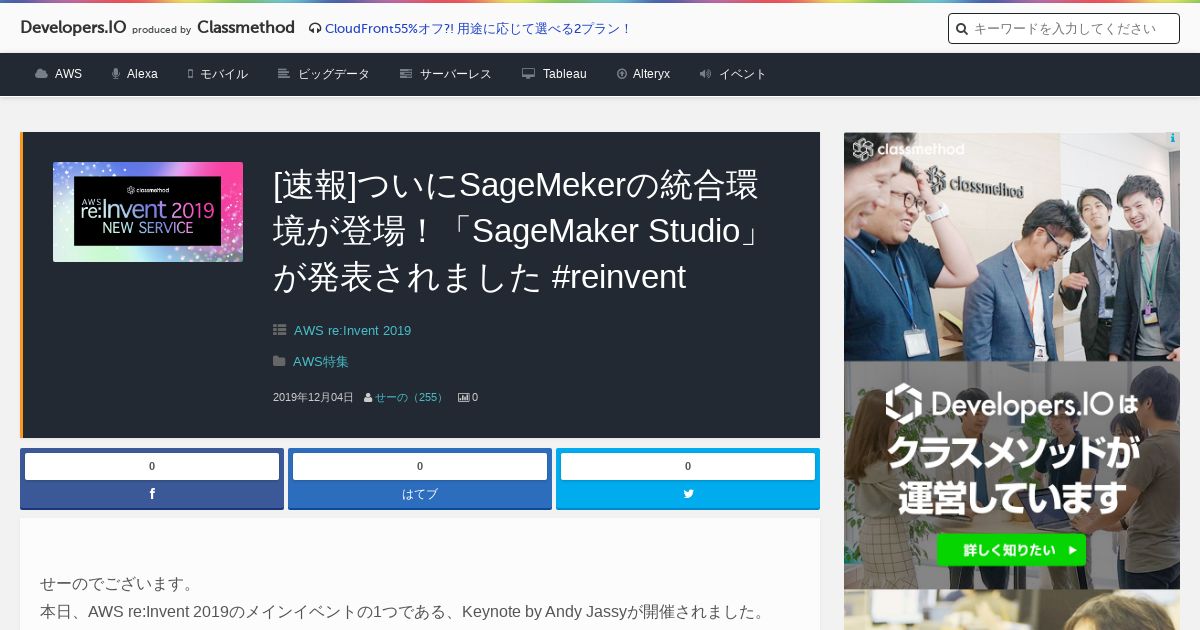Open the イベント navigation item
The width and height of the screenshot is (1200, 630).
[x=733, y=74]
